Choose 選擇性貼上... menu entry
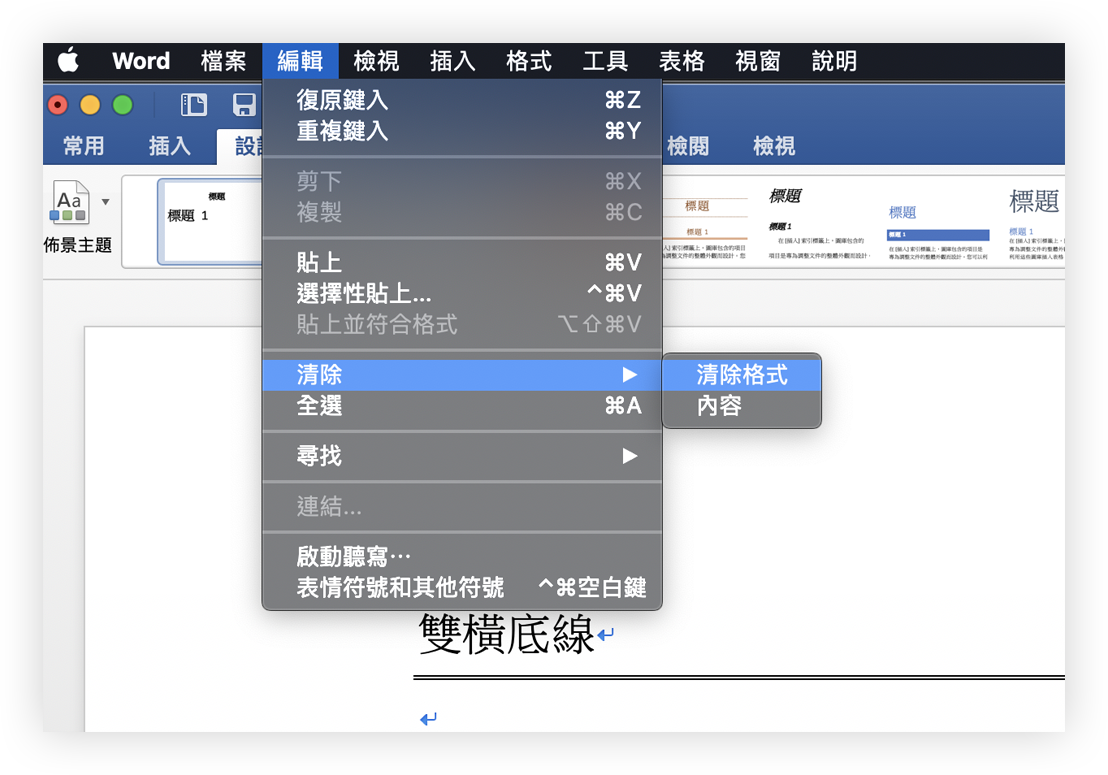This screenshot has width=1108, height=775. coord(462,293)
